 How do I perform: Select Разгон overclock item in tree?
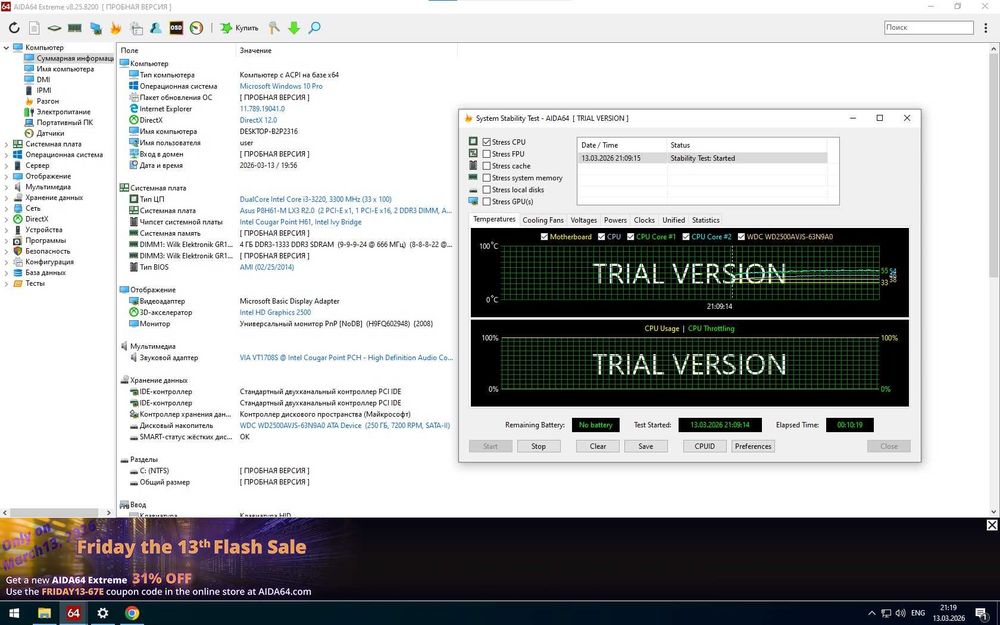pos(47,101)
